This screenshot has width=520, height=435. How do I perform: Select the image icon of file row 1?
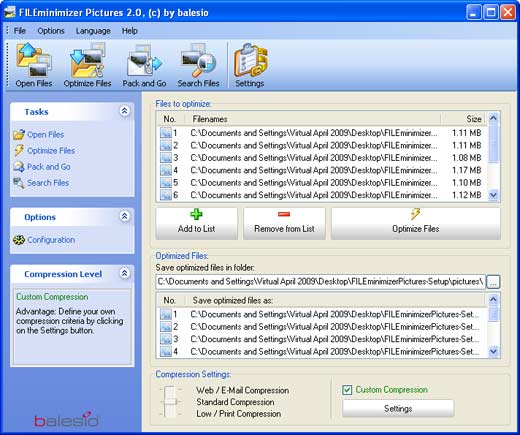pos(166,133)
